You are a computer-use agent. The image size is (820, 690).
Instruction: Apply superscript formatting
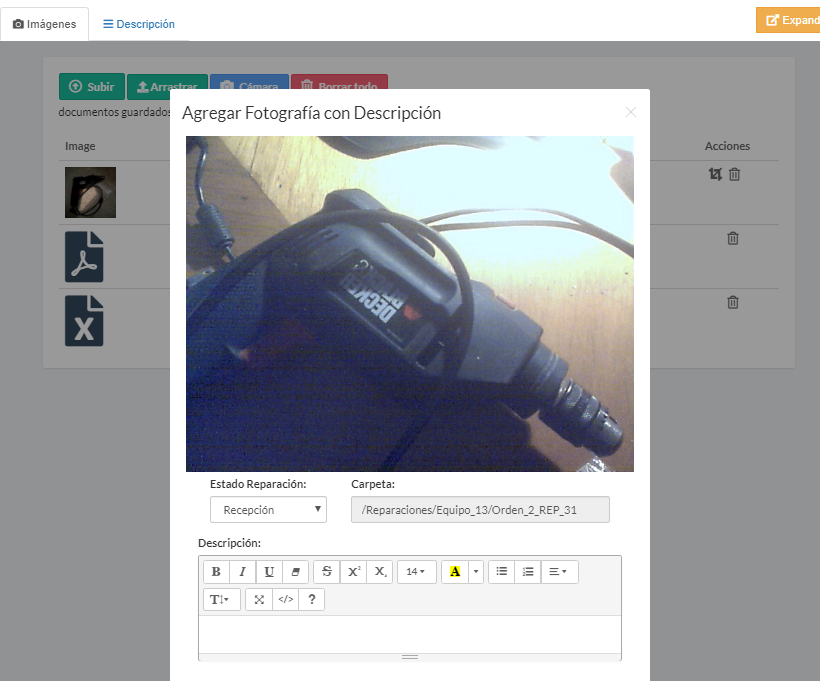tap(353, 572)
